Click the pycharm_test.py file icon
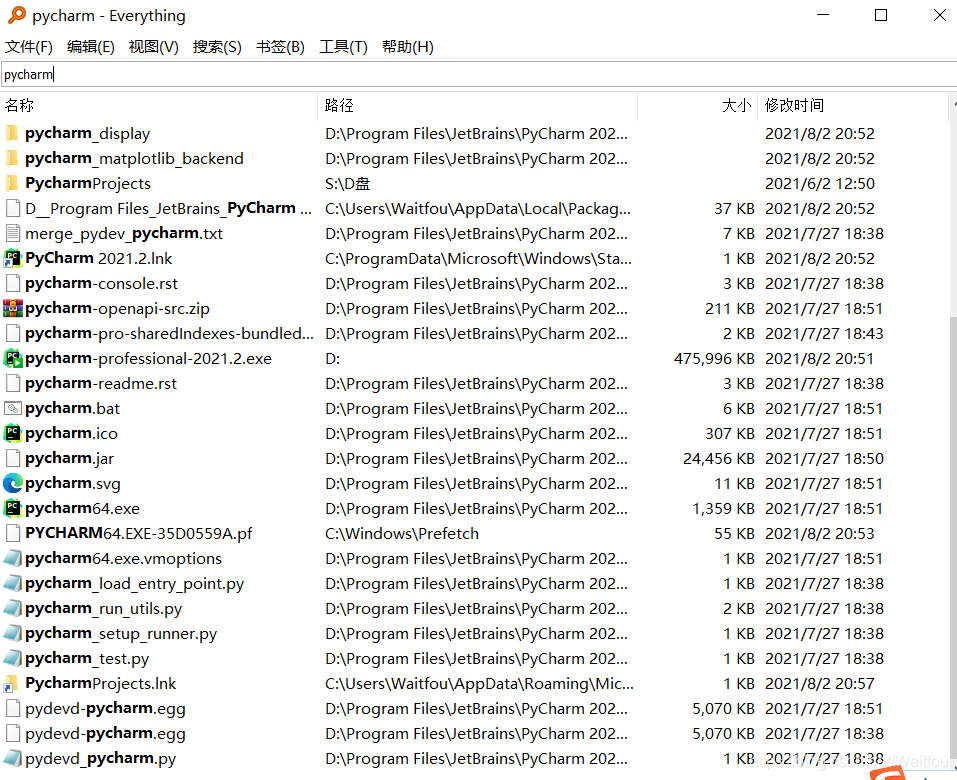 point(12,659)
